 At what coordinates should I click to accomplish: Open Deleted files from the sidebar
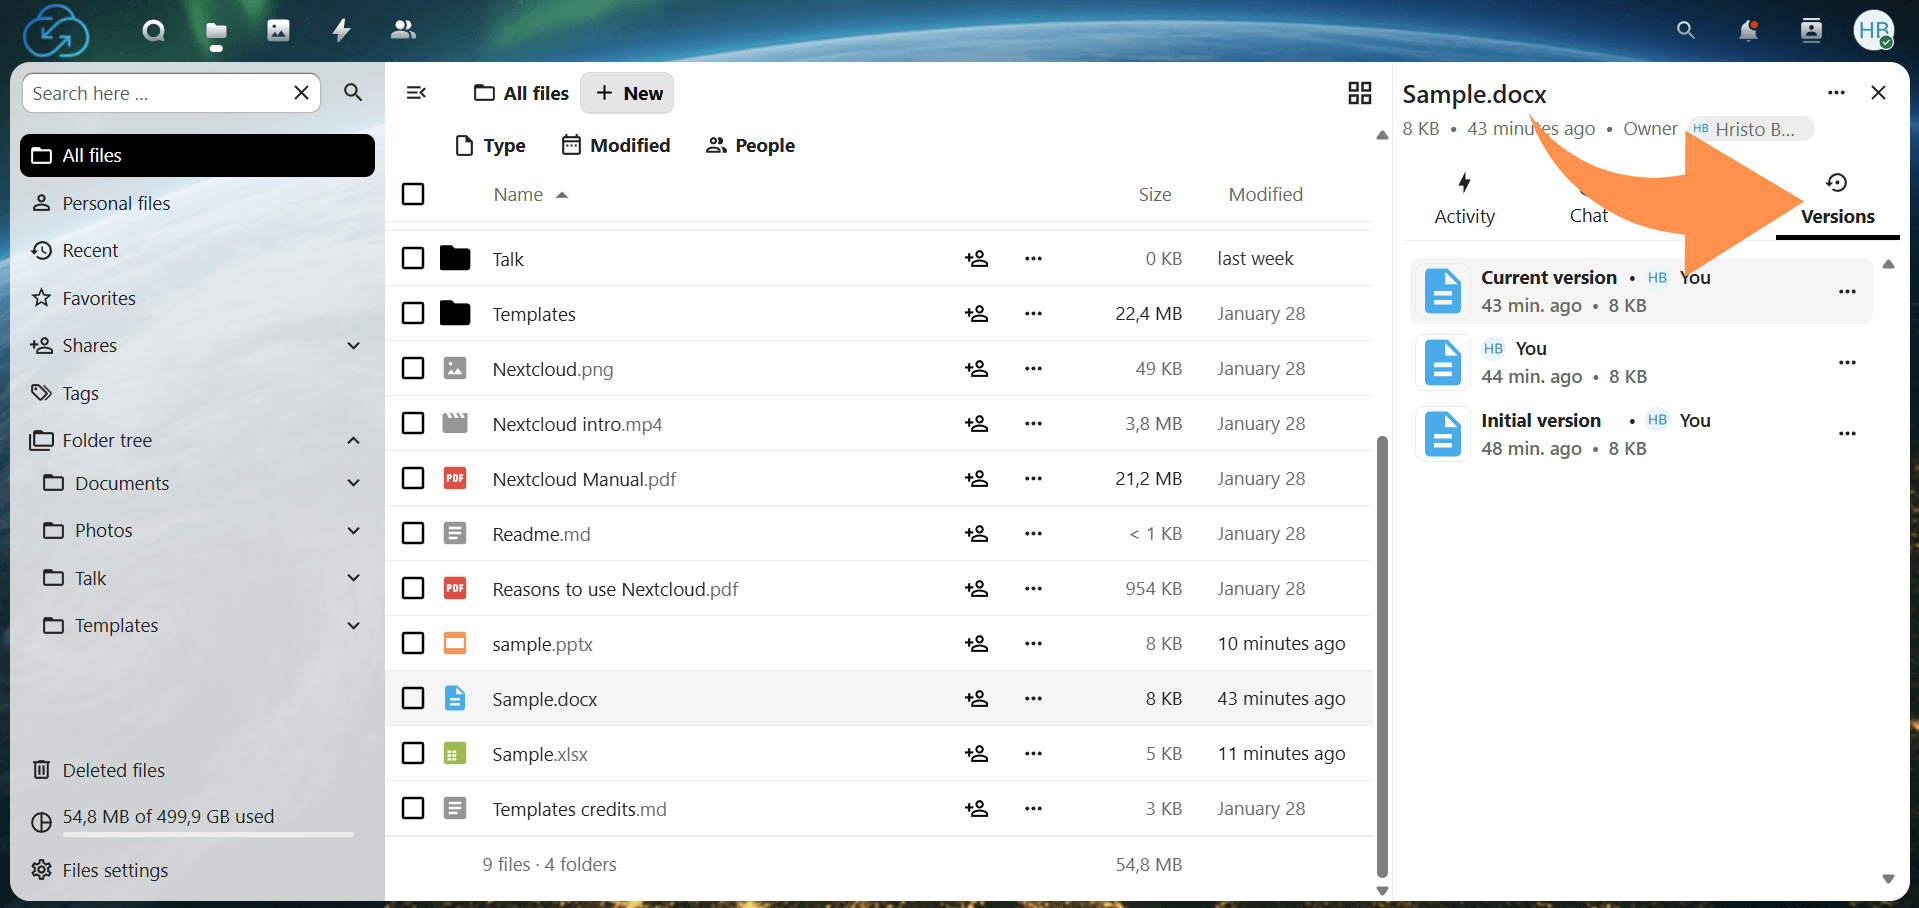tap(113, 769)
